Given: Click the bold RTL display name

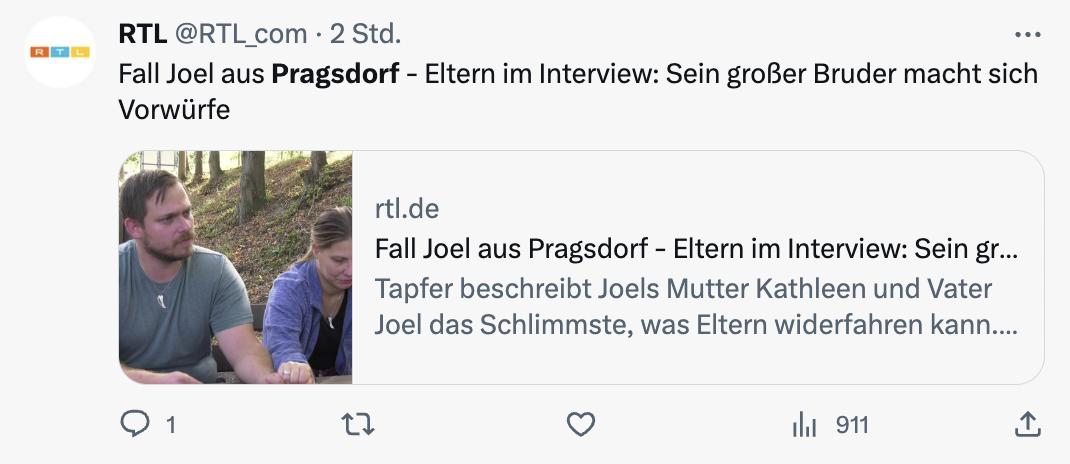Looking at the screenshot, I should coord(143,34).
